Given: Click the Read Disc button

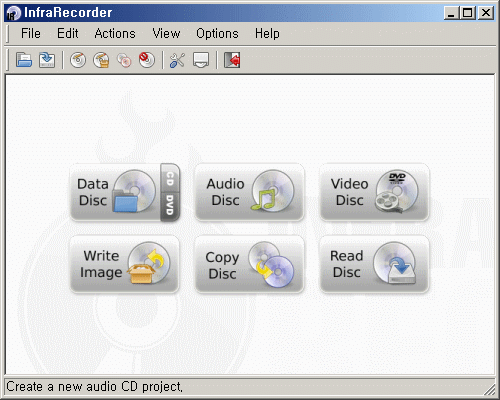Looking at the screenshot, I should pos(374,264).
